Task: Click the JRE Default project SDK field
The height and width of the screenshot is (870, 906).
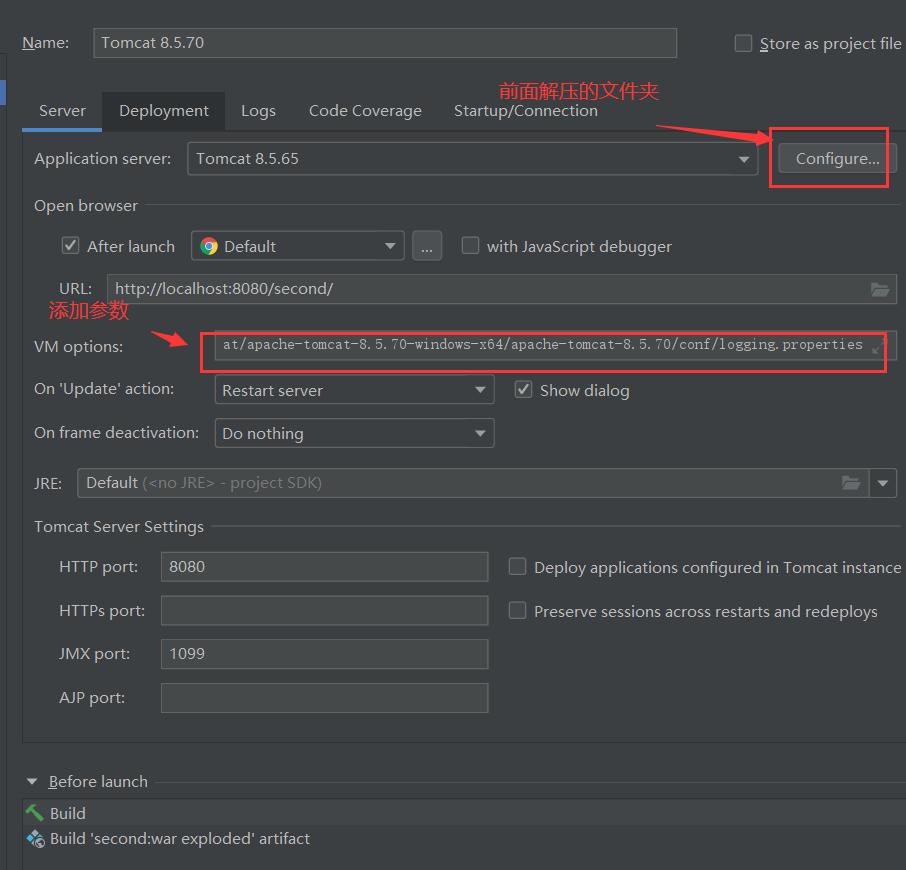Action: click(473, 483)
